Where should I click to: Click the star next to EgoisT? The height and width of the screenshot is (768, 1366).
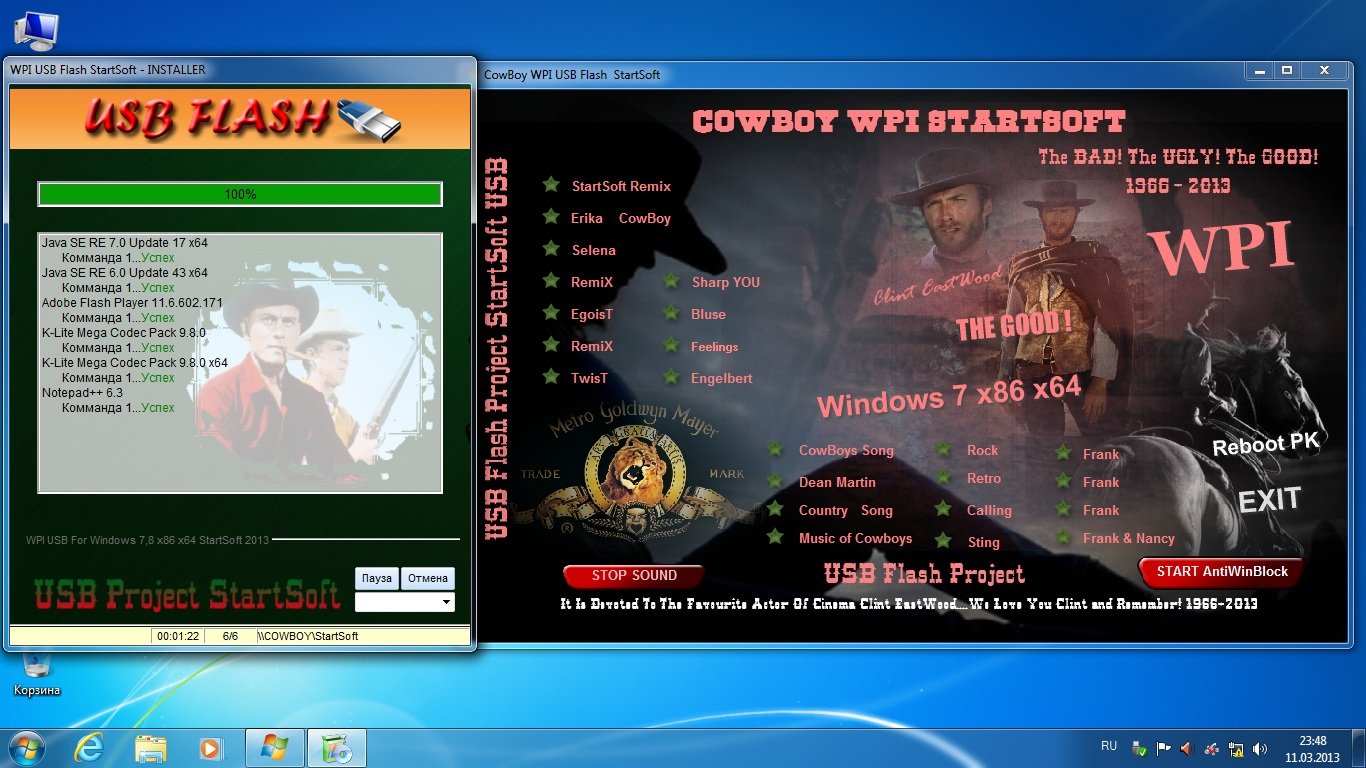click(x=550, y=313)
